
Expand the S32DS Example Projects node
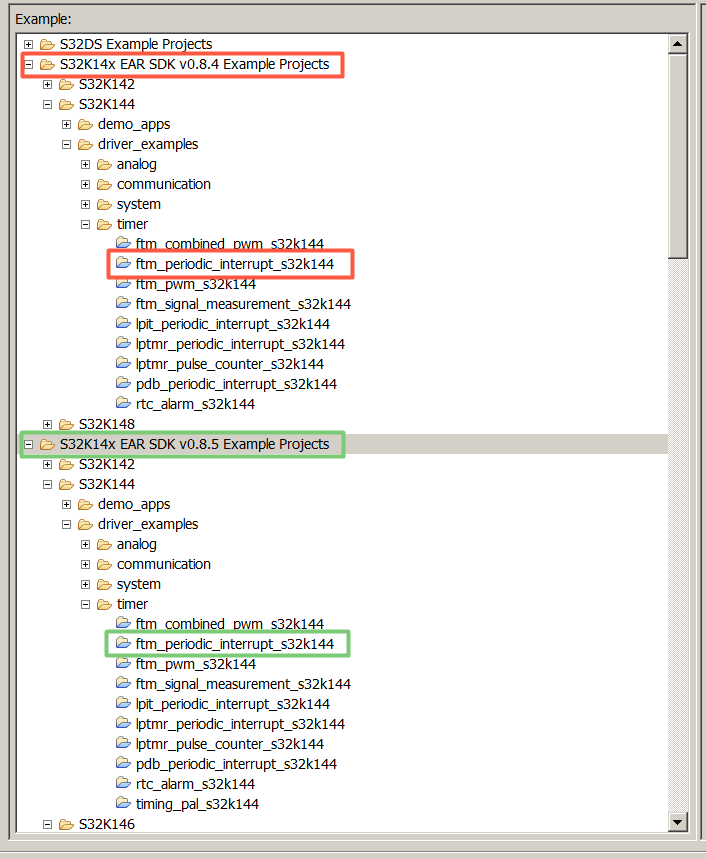click(28, 44)
